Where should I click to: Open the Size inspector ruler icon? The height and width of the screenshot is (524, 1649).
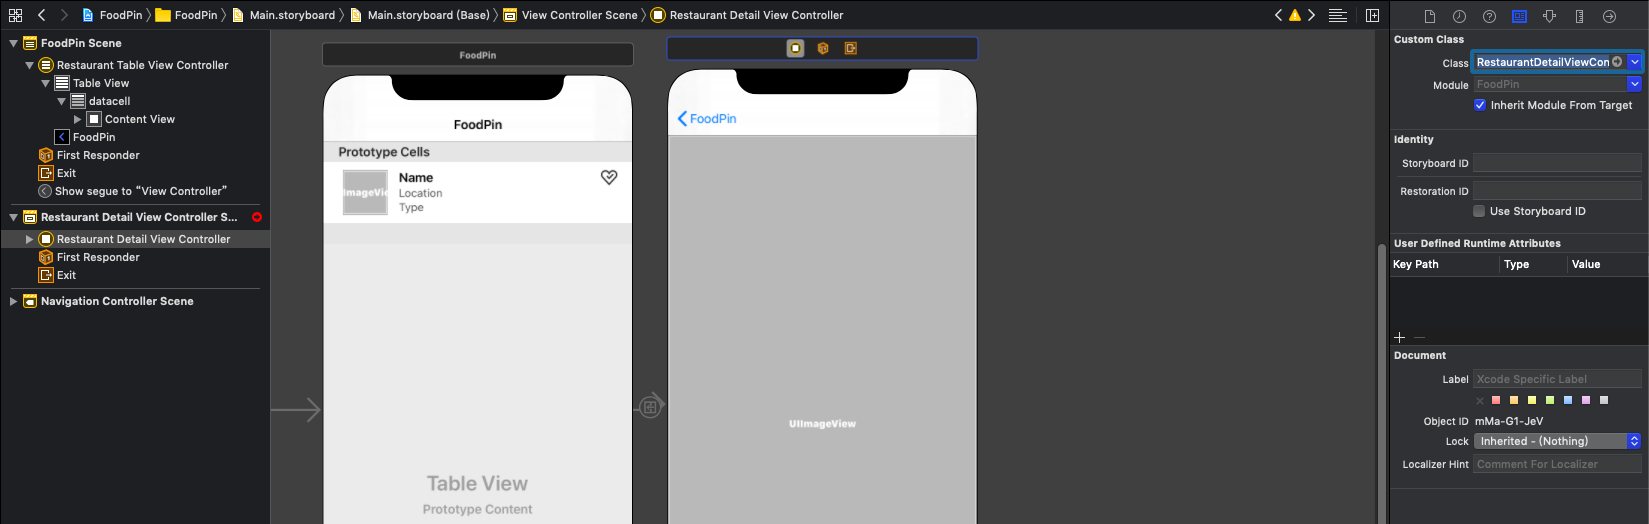coord(1579,16)
